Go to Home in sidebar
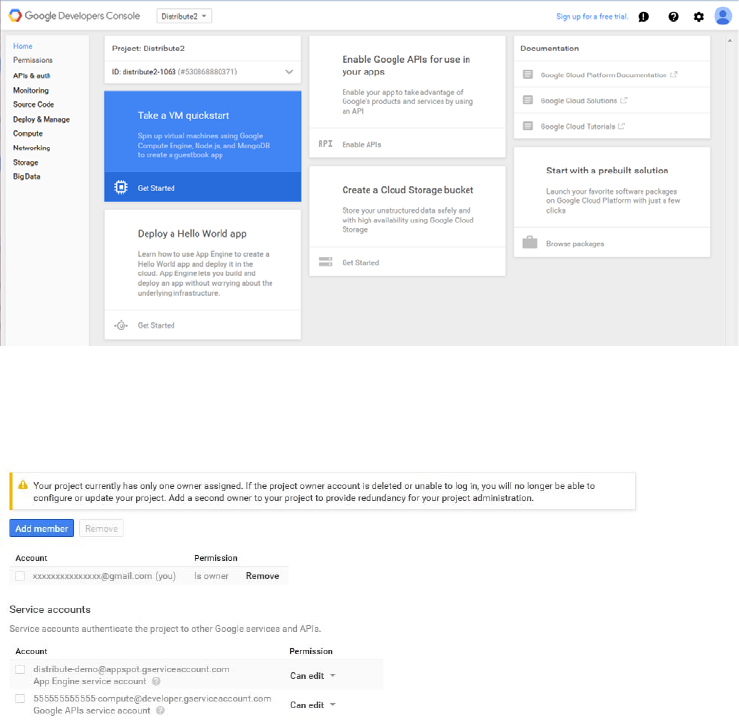 click(x=23, y=46)
